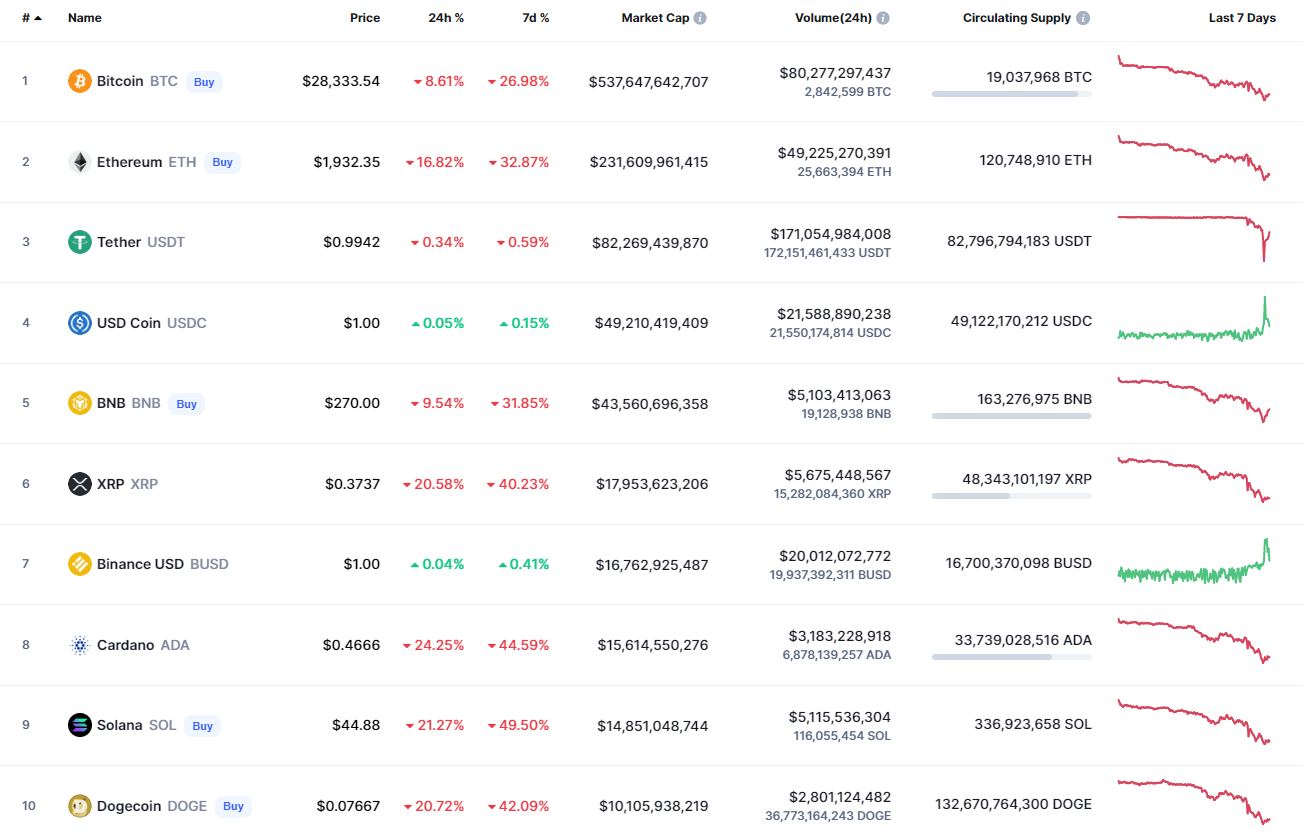Sort by the Price column header
The height and width of the screenshot is (838, 1303).
pos(365,18)
